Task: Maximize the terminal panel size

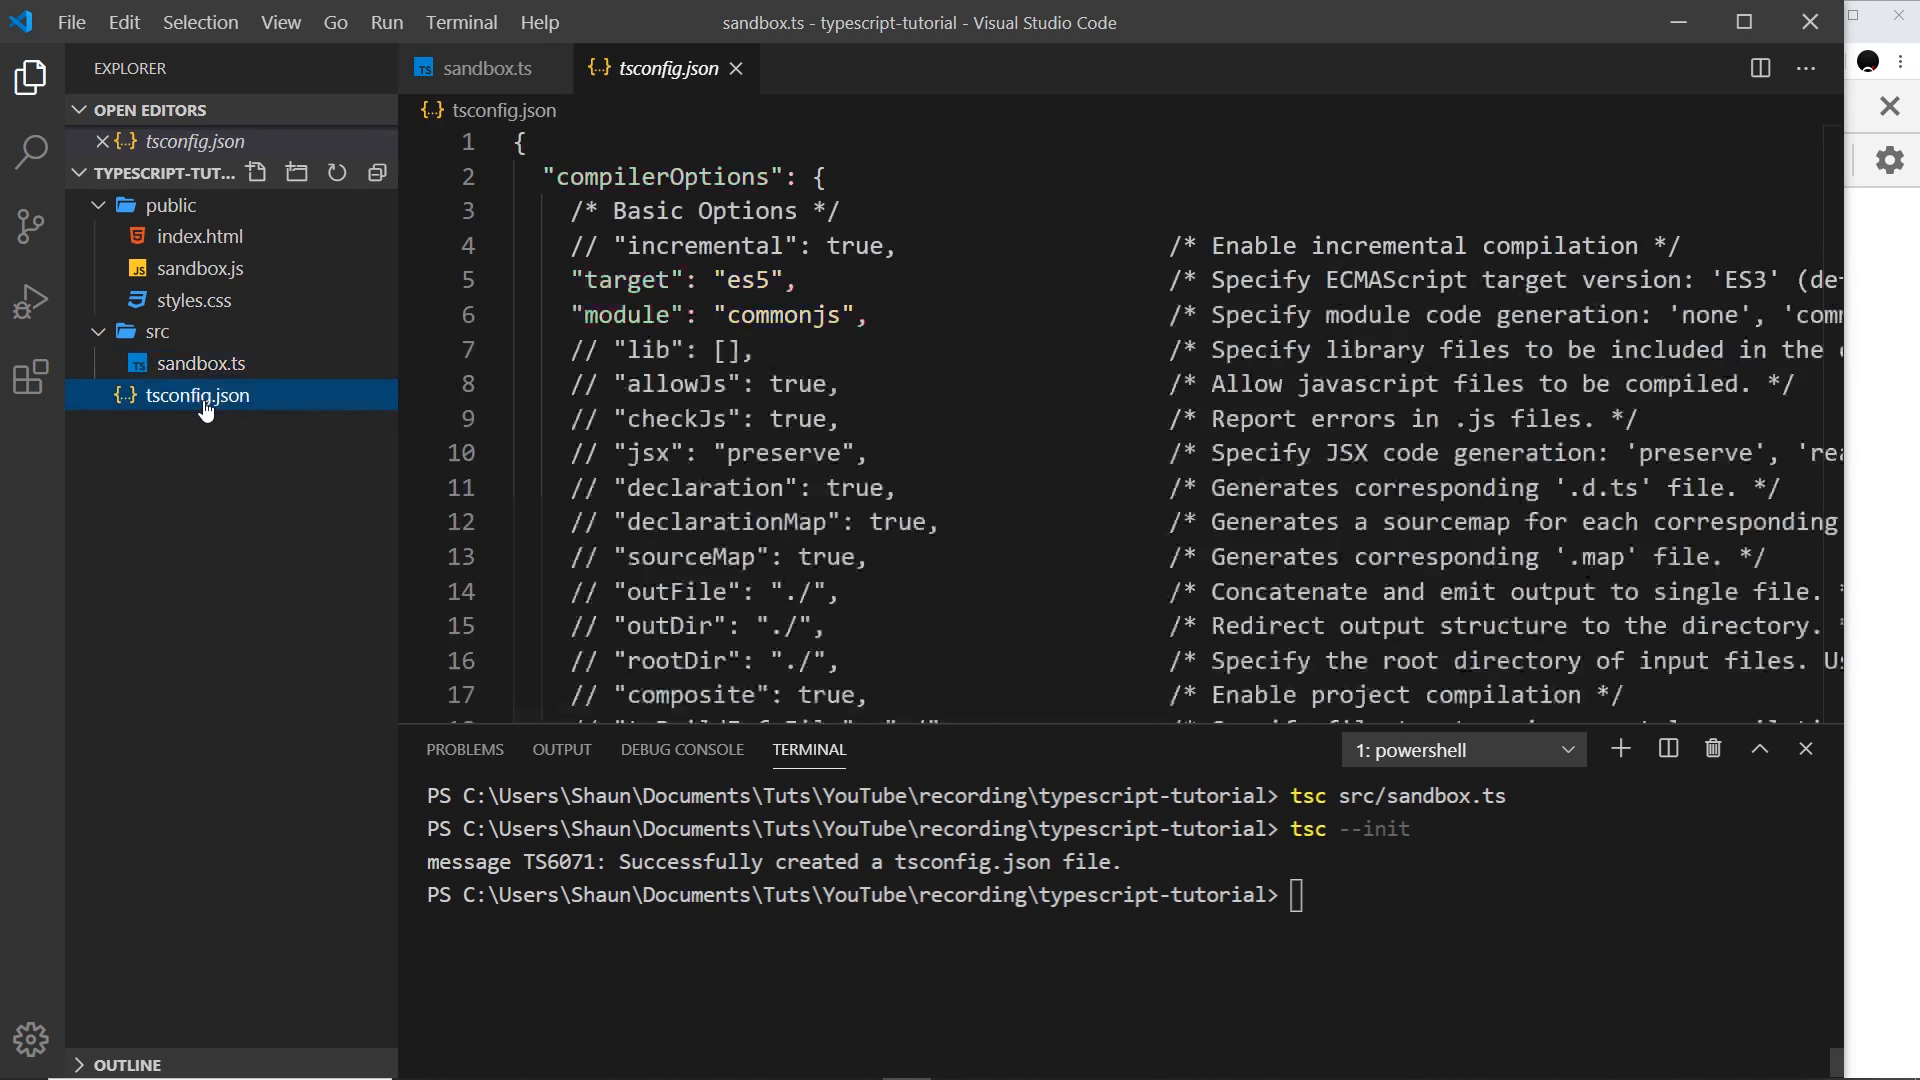Action: 1760,749
